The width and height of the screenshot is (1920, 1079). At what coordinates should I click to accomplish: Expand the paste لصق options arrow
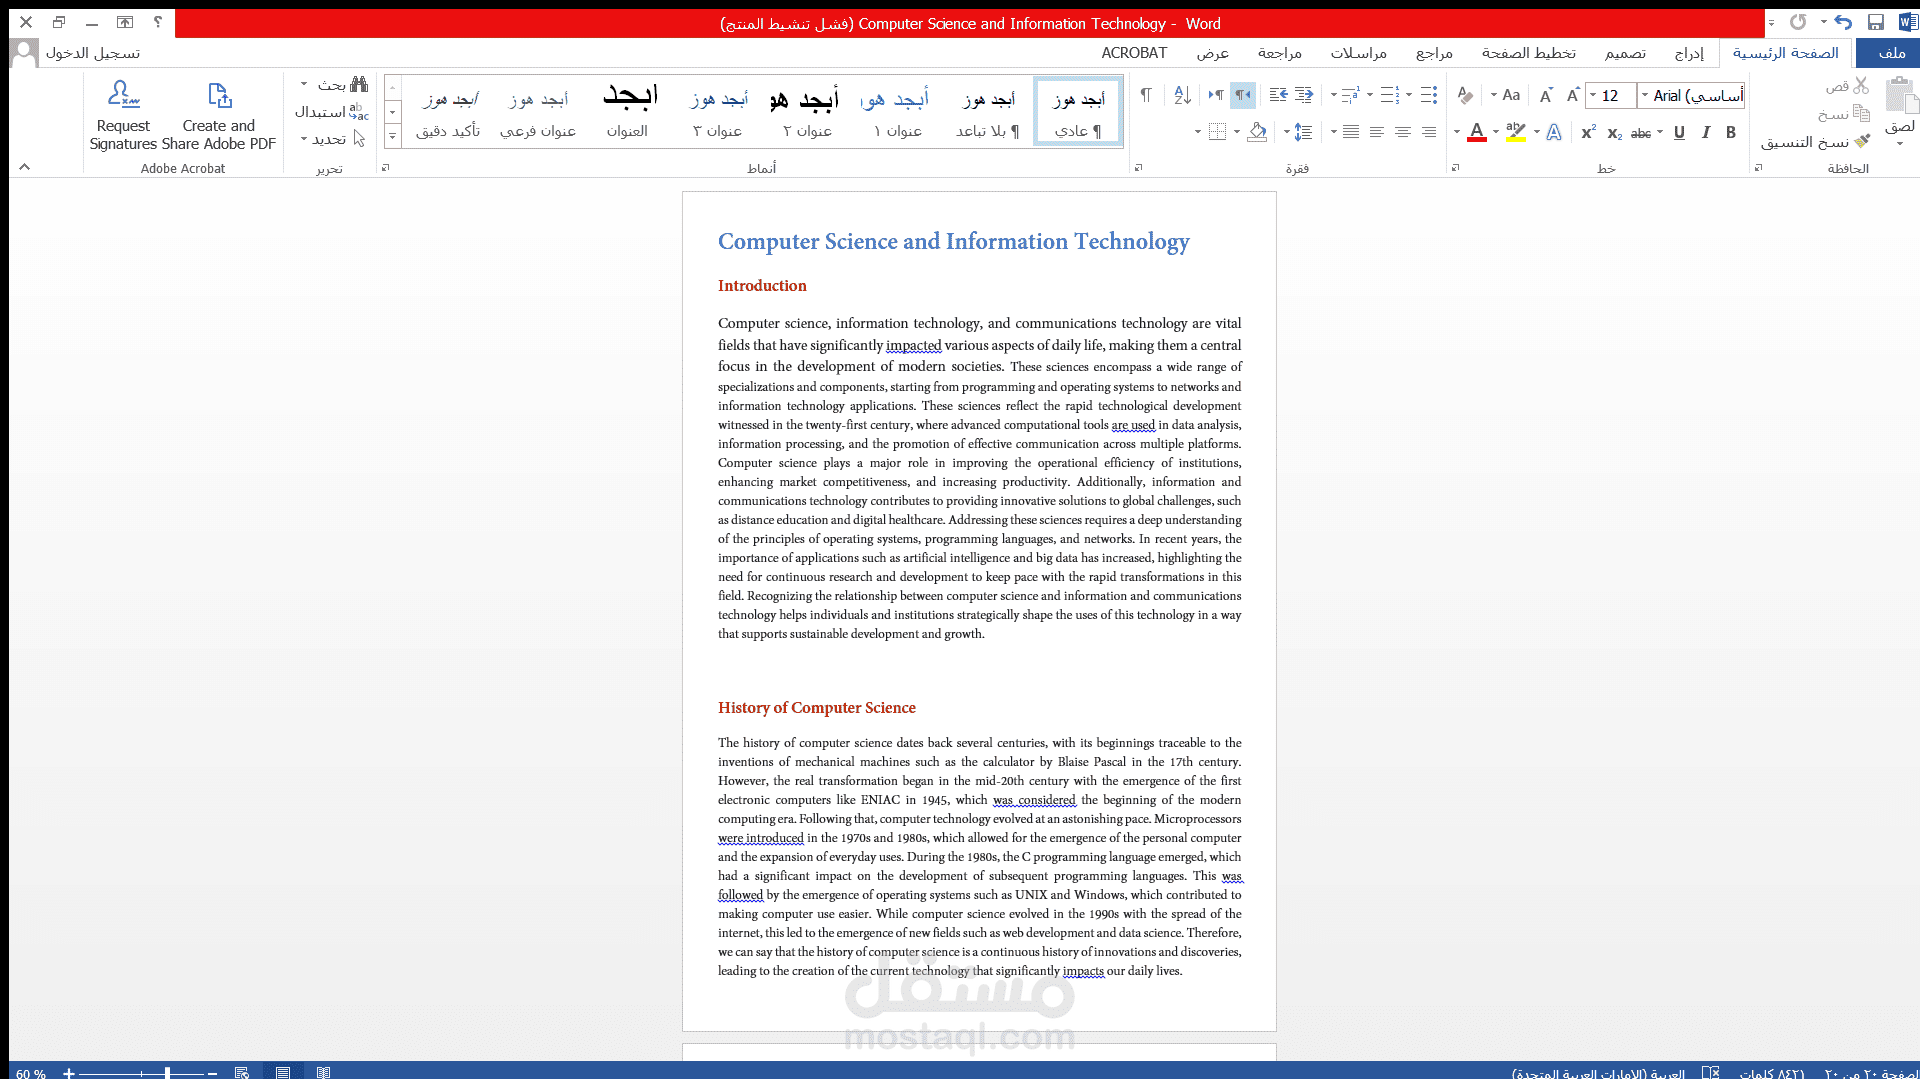tap(1899, 143)
